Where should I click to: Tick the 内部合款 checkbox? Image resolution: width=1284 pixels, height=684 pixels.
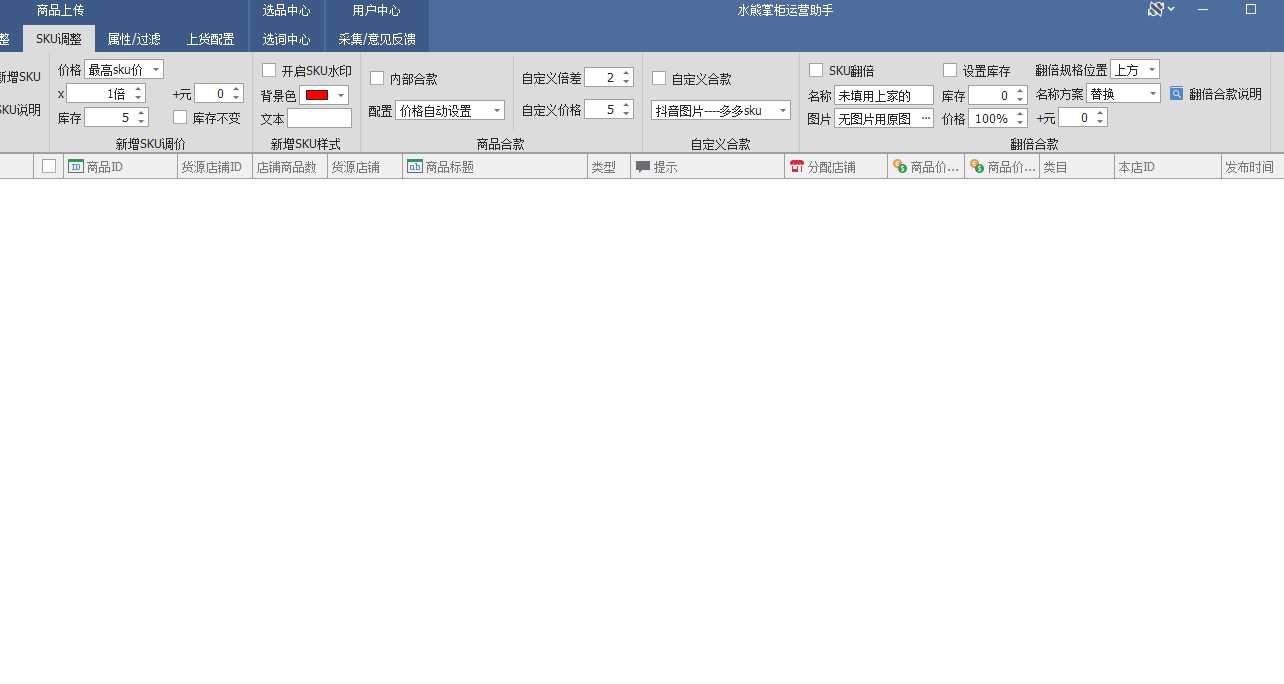click(377, 78)
